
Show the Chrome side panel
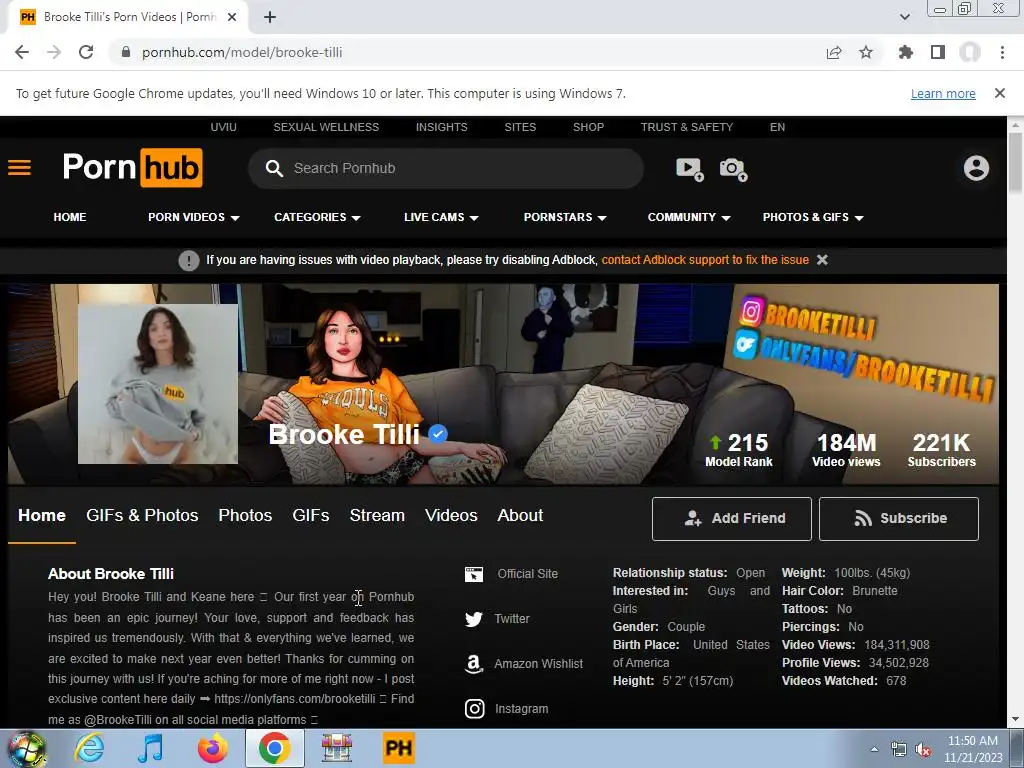coord(938,52)
